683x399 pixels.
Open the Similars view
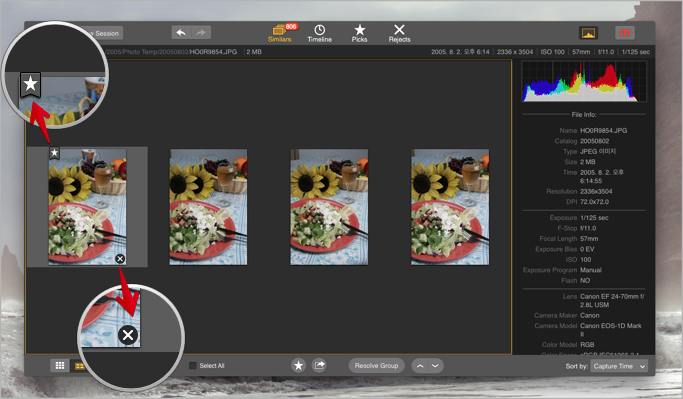(280, 34)
